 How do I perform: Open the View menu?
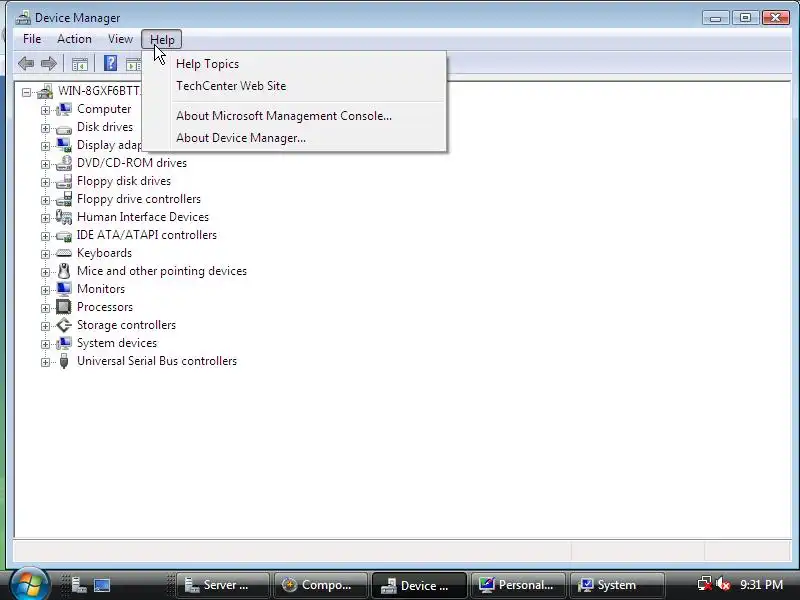pyautogui.click(x=120, y=39)
